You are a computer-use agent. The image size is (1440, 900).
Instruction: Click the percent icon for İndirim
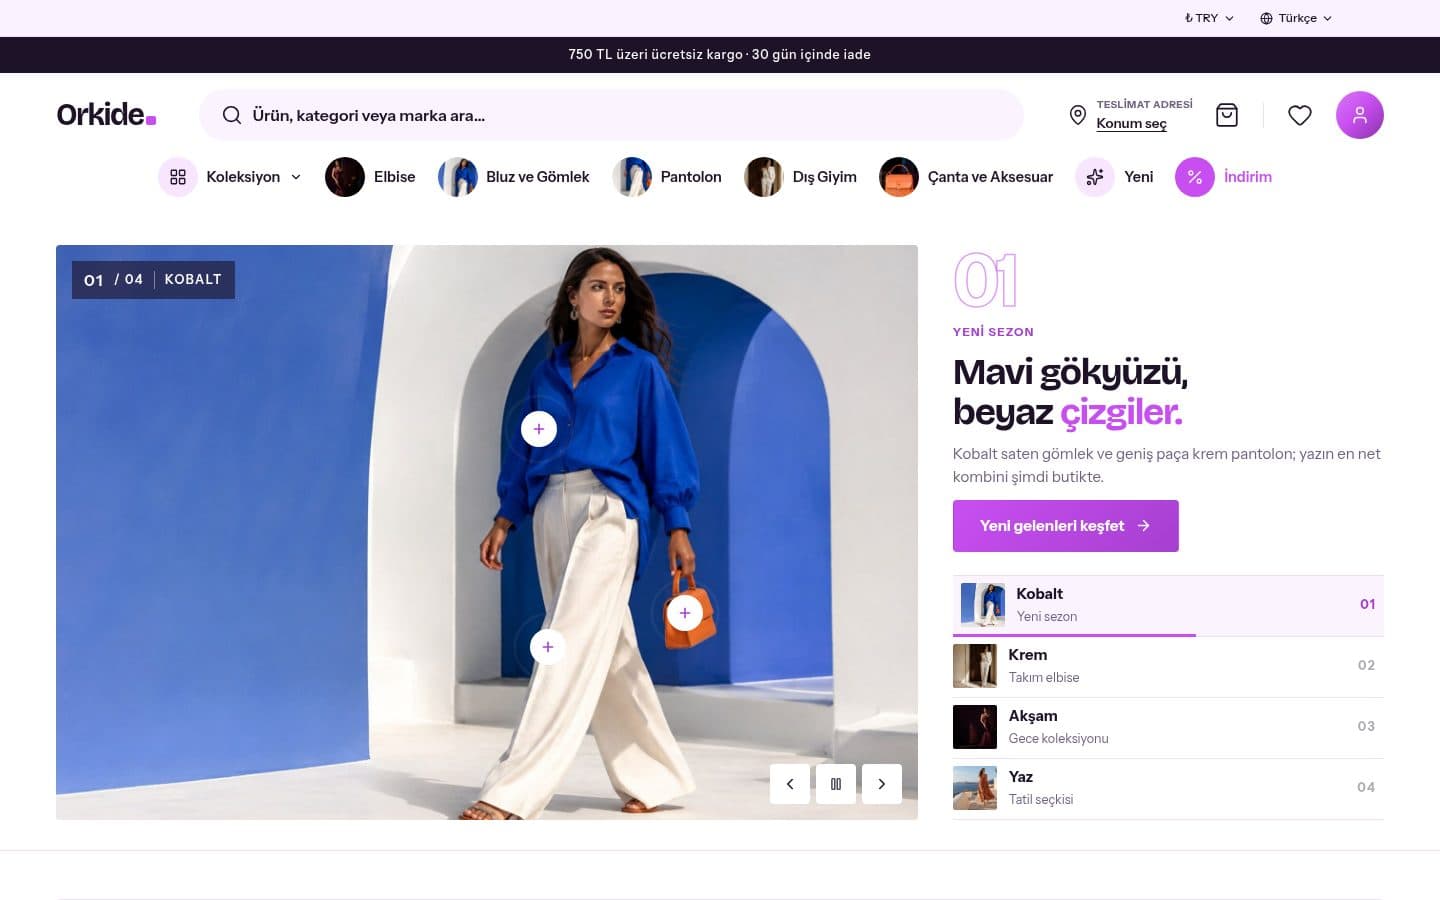click(1194, 177)
